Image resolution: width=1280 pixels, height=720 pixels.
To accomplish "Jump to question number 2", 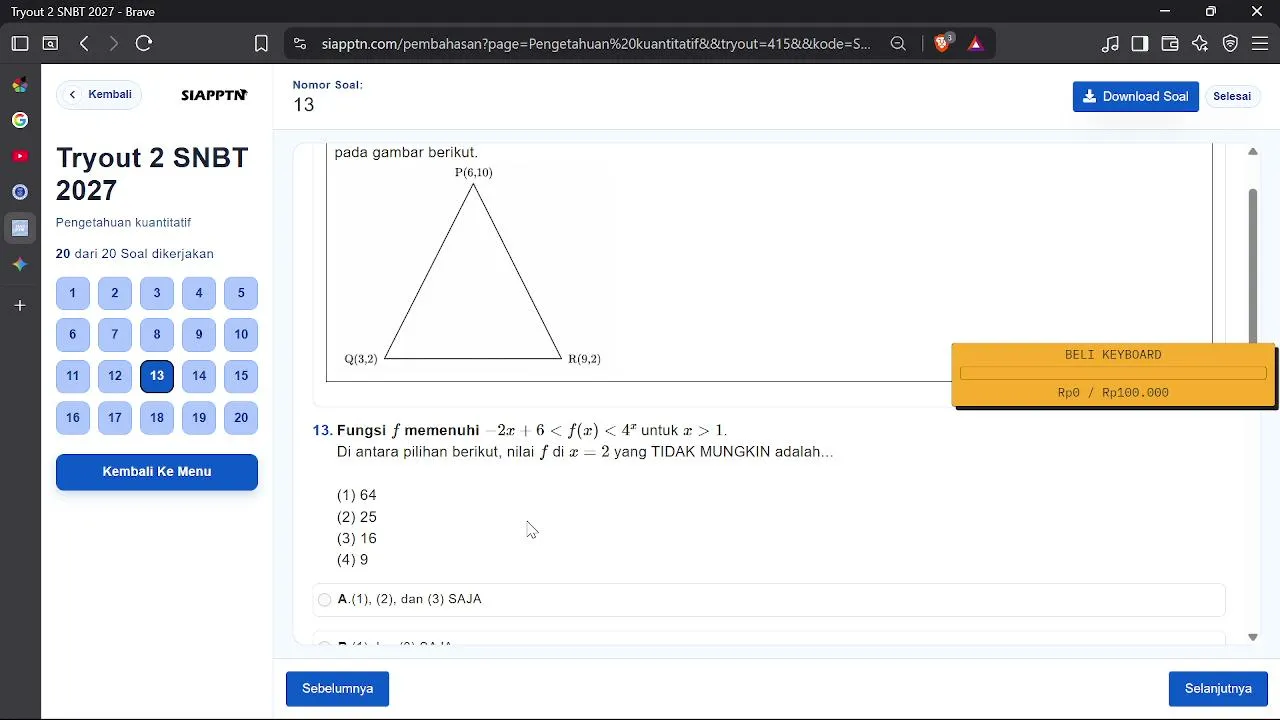I will pyautogui.click(x=115, y=293).
